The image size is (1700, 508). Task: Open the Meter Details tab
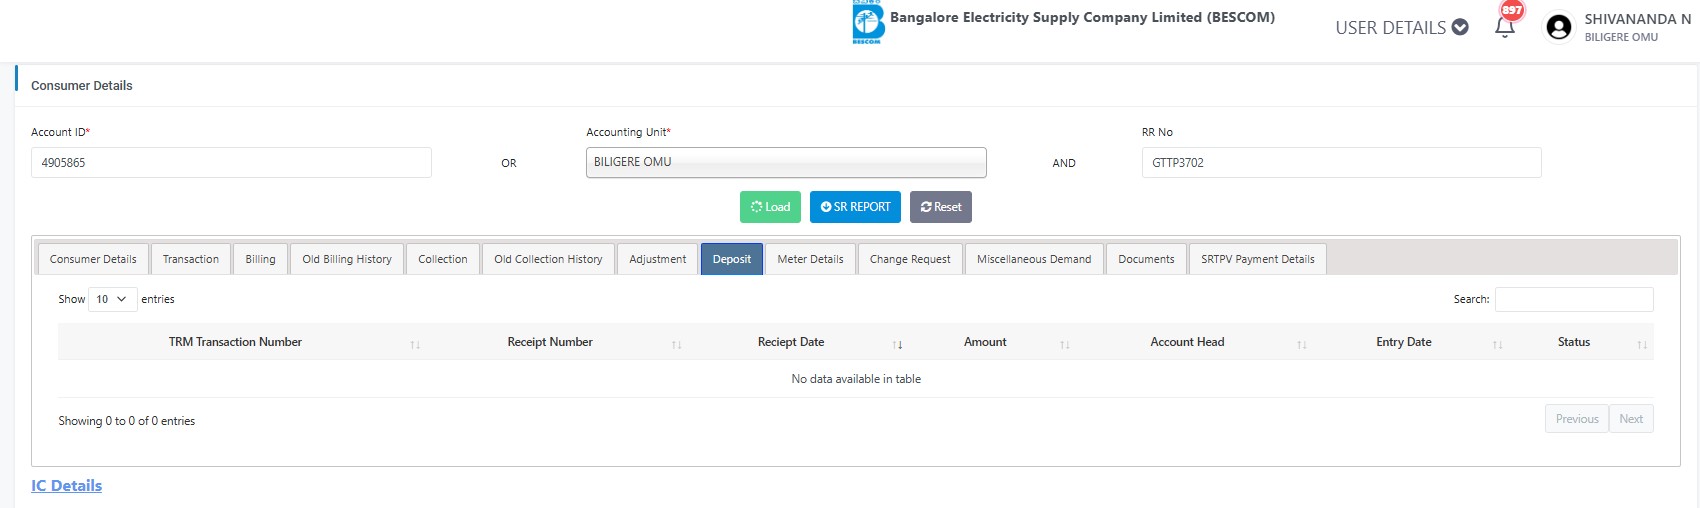(810, 259)
